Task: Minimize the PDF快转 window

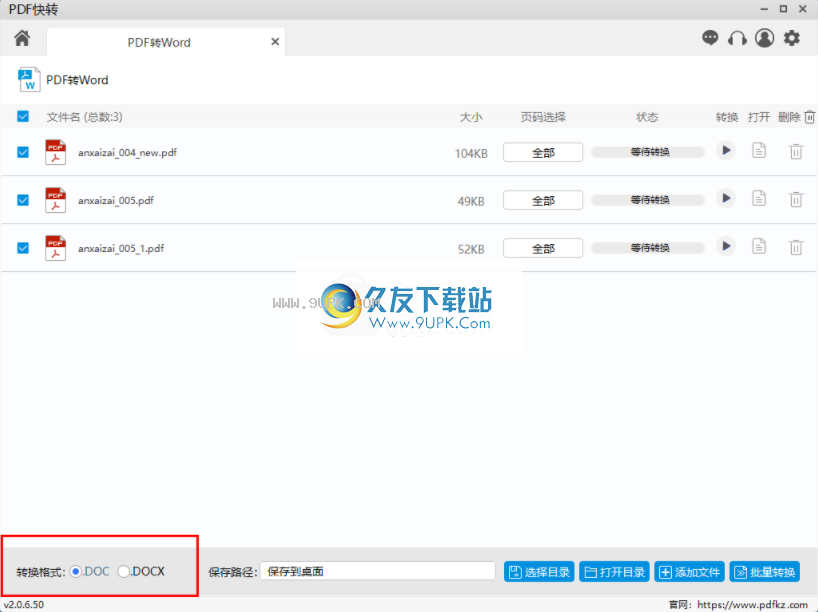Action: point(764,9)
